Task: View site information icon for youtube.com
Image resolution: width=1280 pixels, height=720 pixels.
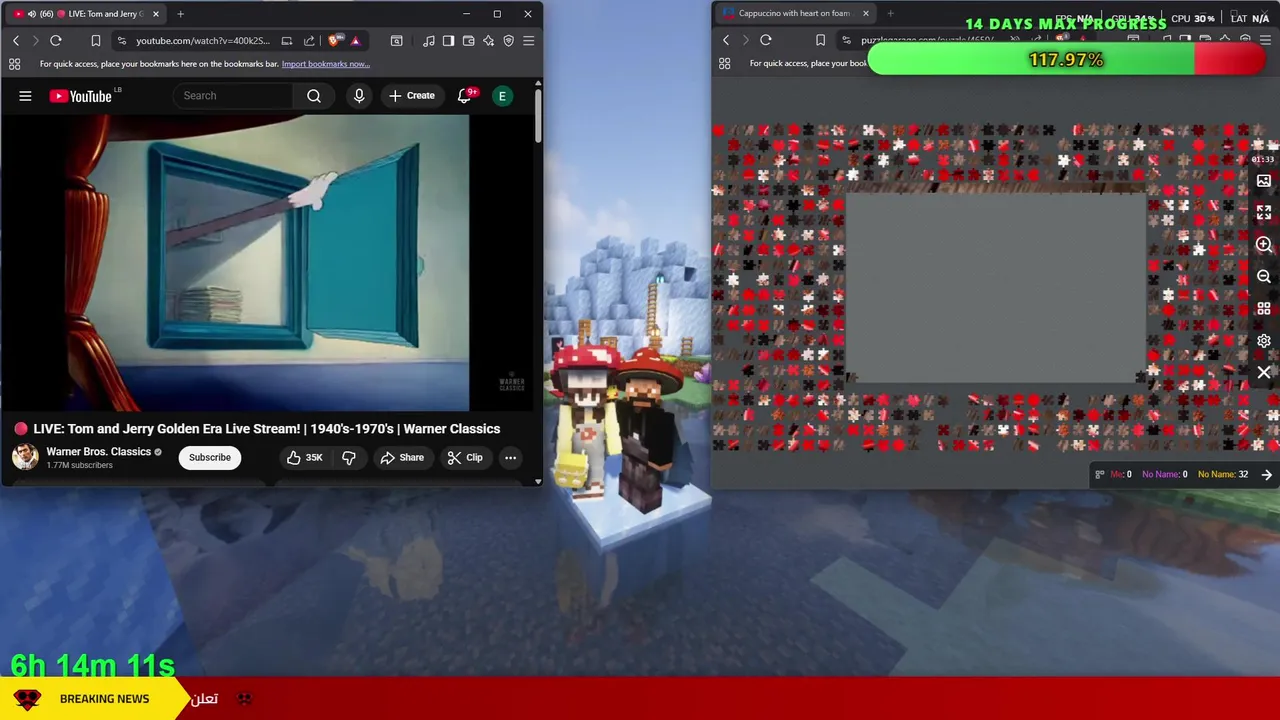Action: tap(121, 41)
